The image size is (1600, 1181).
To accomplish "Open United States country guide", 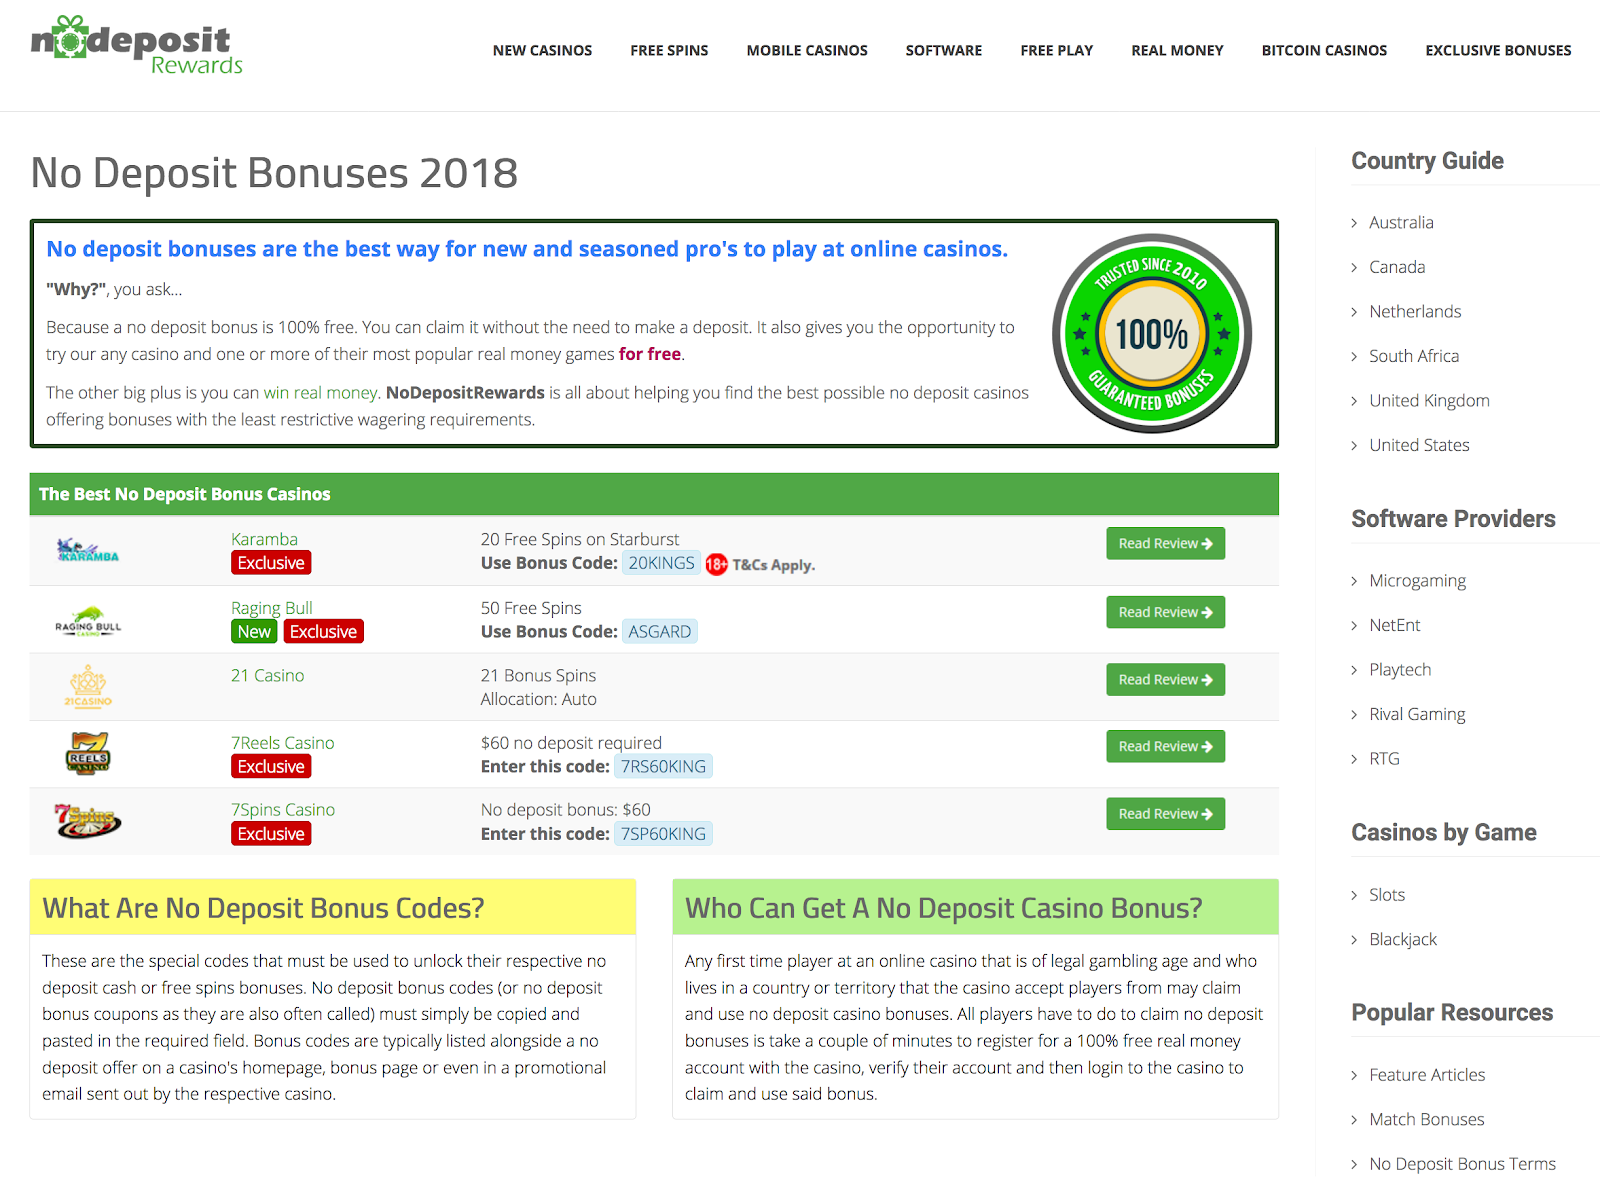I will point(1419,445).
